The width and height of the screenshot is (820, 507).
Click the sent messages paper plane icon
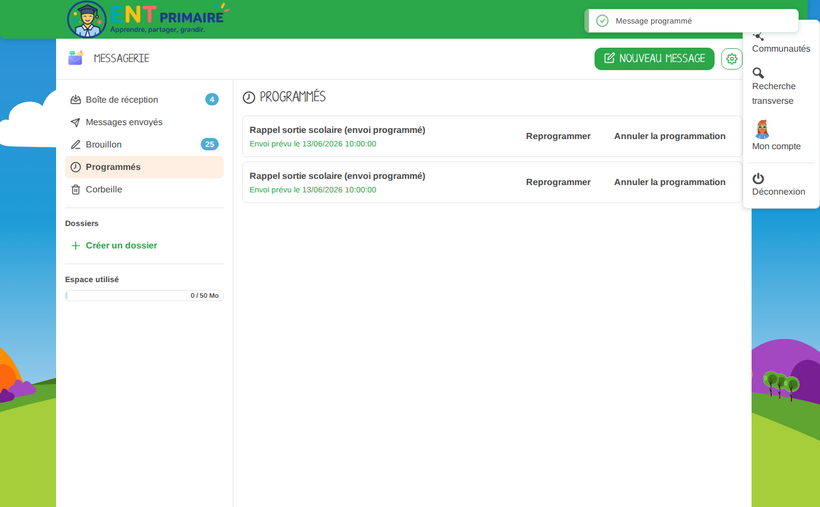[75, 122]
